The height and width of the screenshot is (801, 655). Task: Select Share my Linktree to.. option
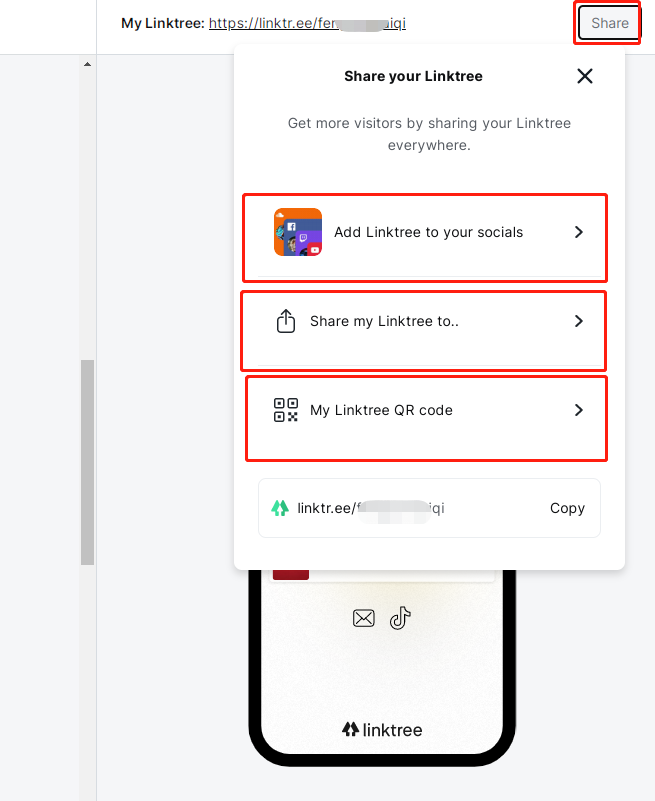click(384, 322)
